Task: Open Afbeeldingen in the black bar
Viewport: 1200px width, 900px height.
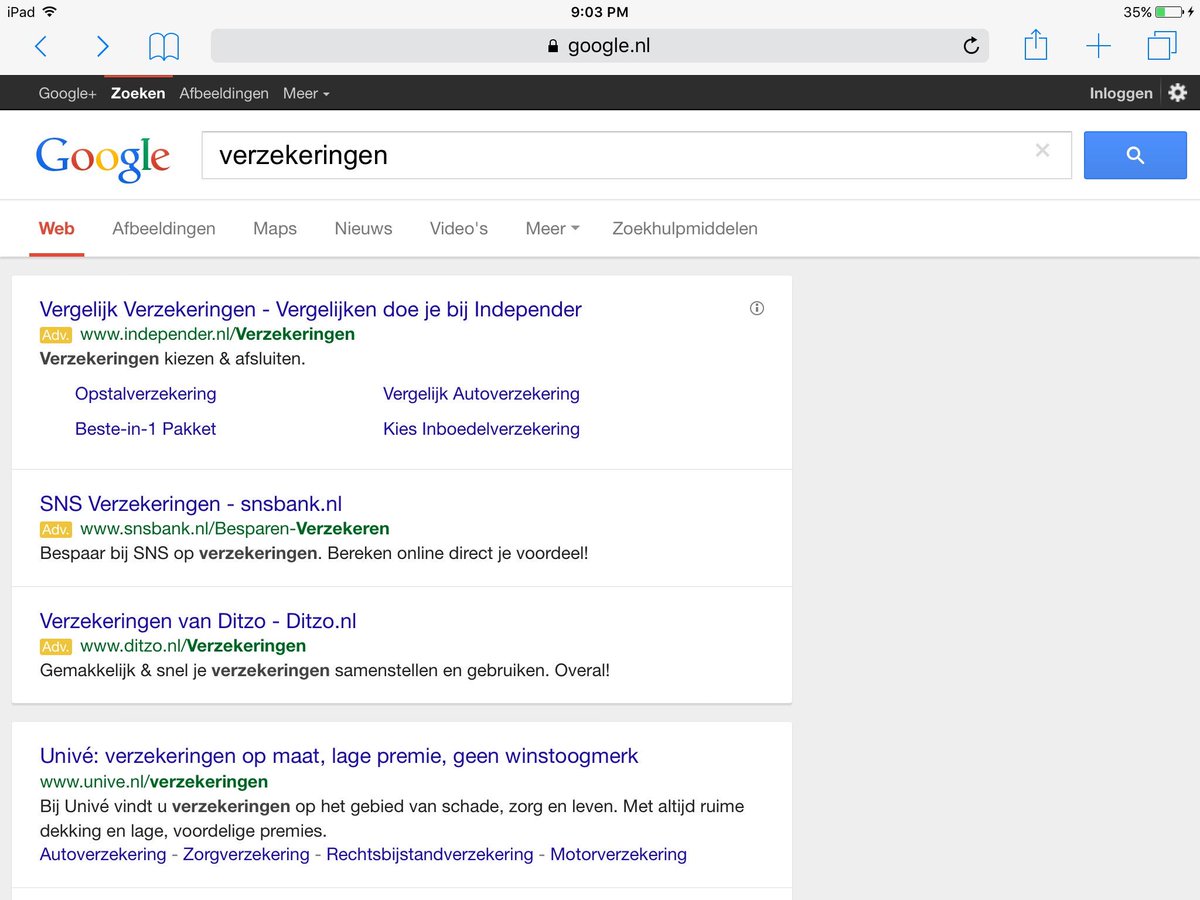Action: click(x=224, y=93)
